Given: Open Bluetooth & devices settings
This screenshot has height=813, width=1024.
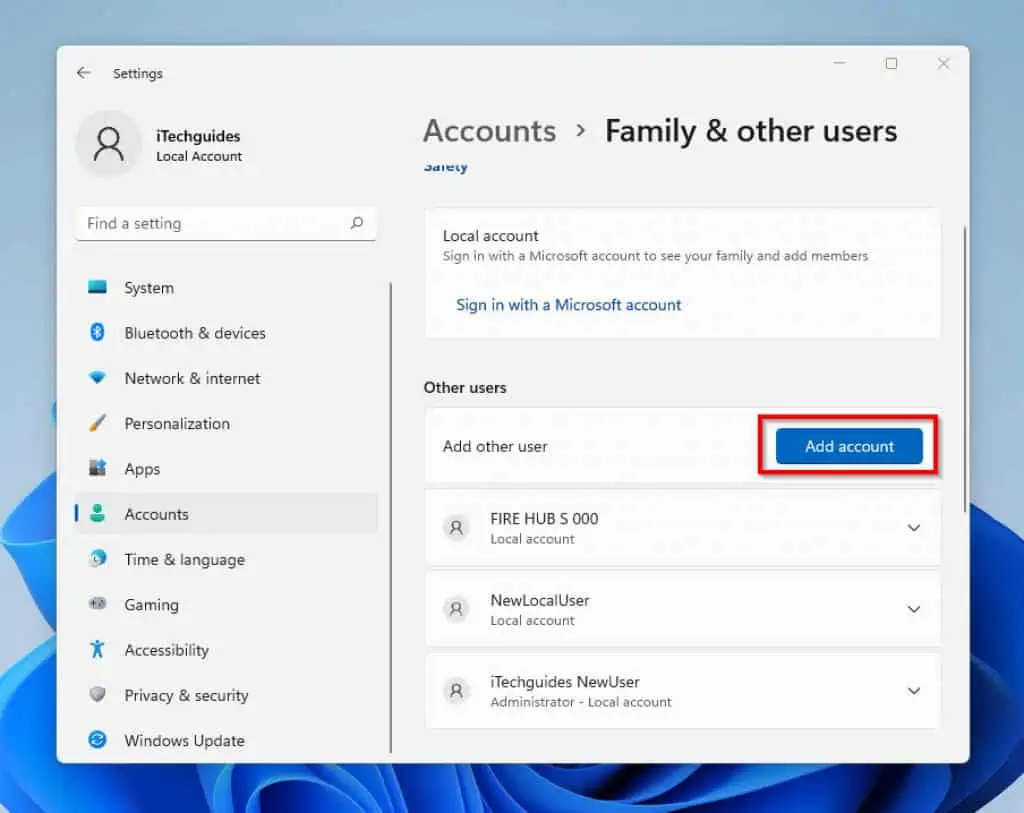Looking at the screenshot, I should [x=97, y=333].
